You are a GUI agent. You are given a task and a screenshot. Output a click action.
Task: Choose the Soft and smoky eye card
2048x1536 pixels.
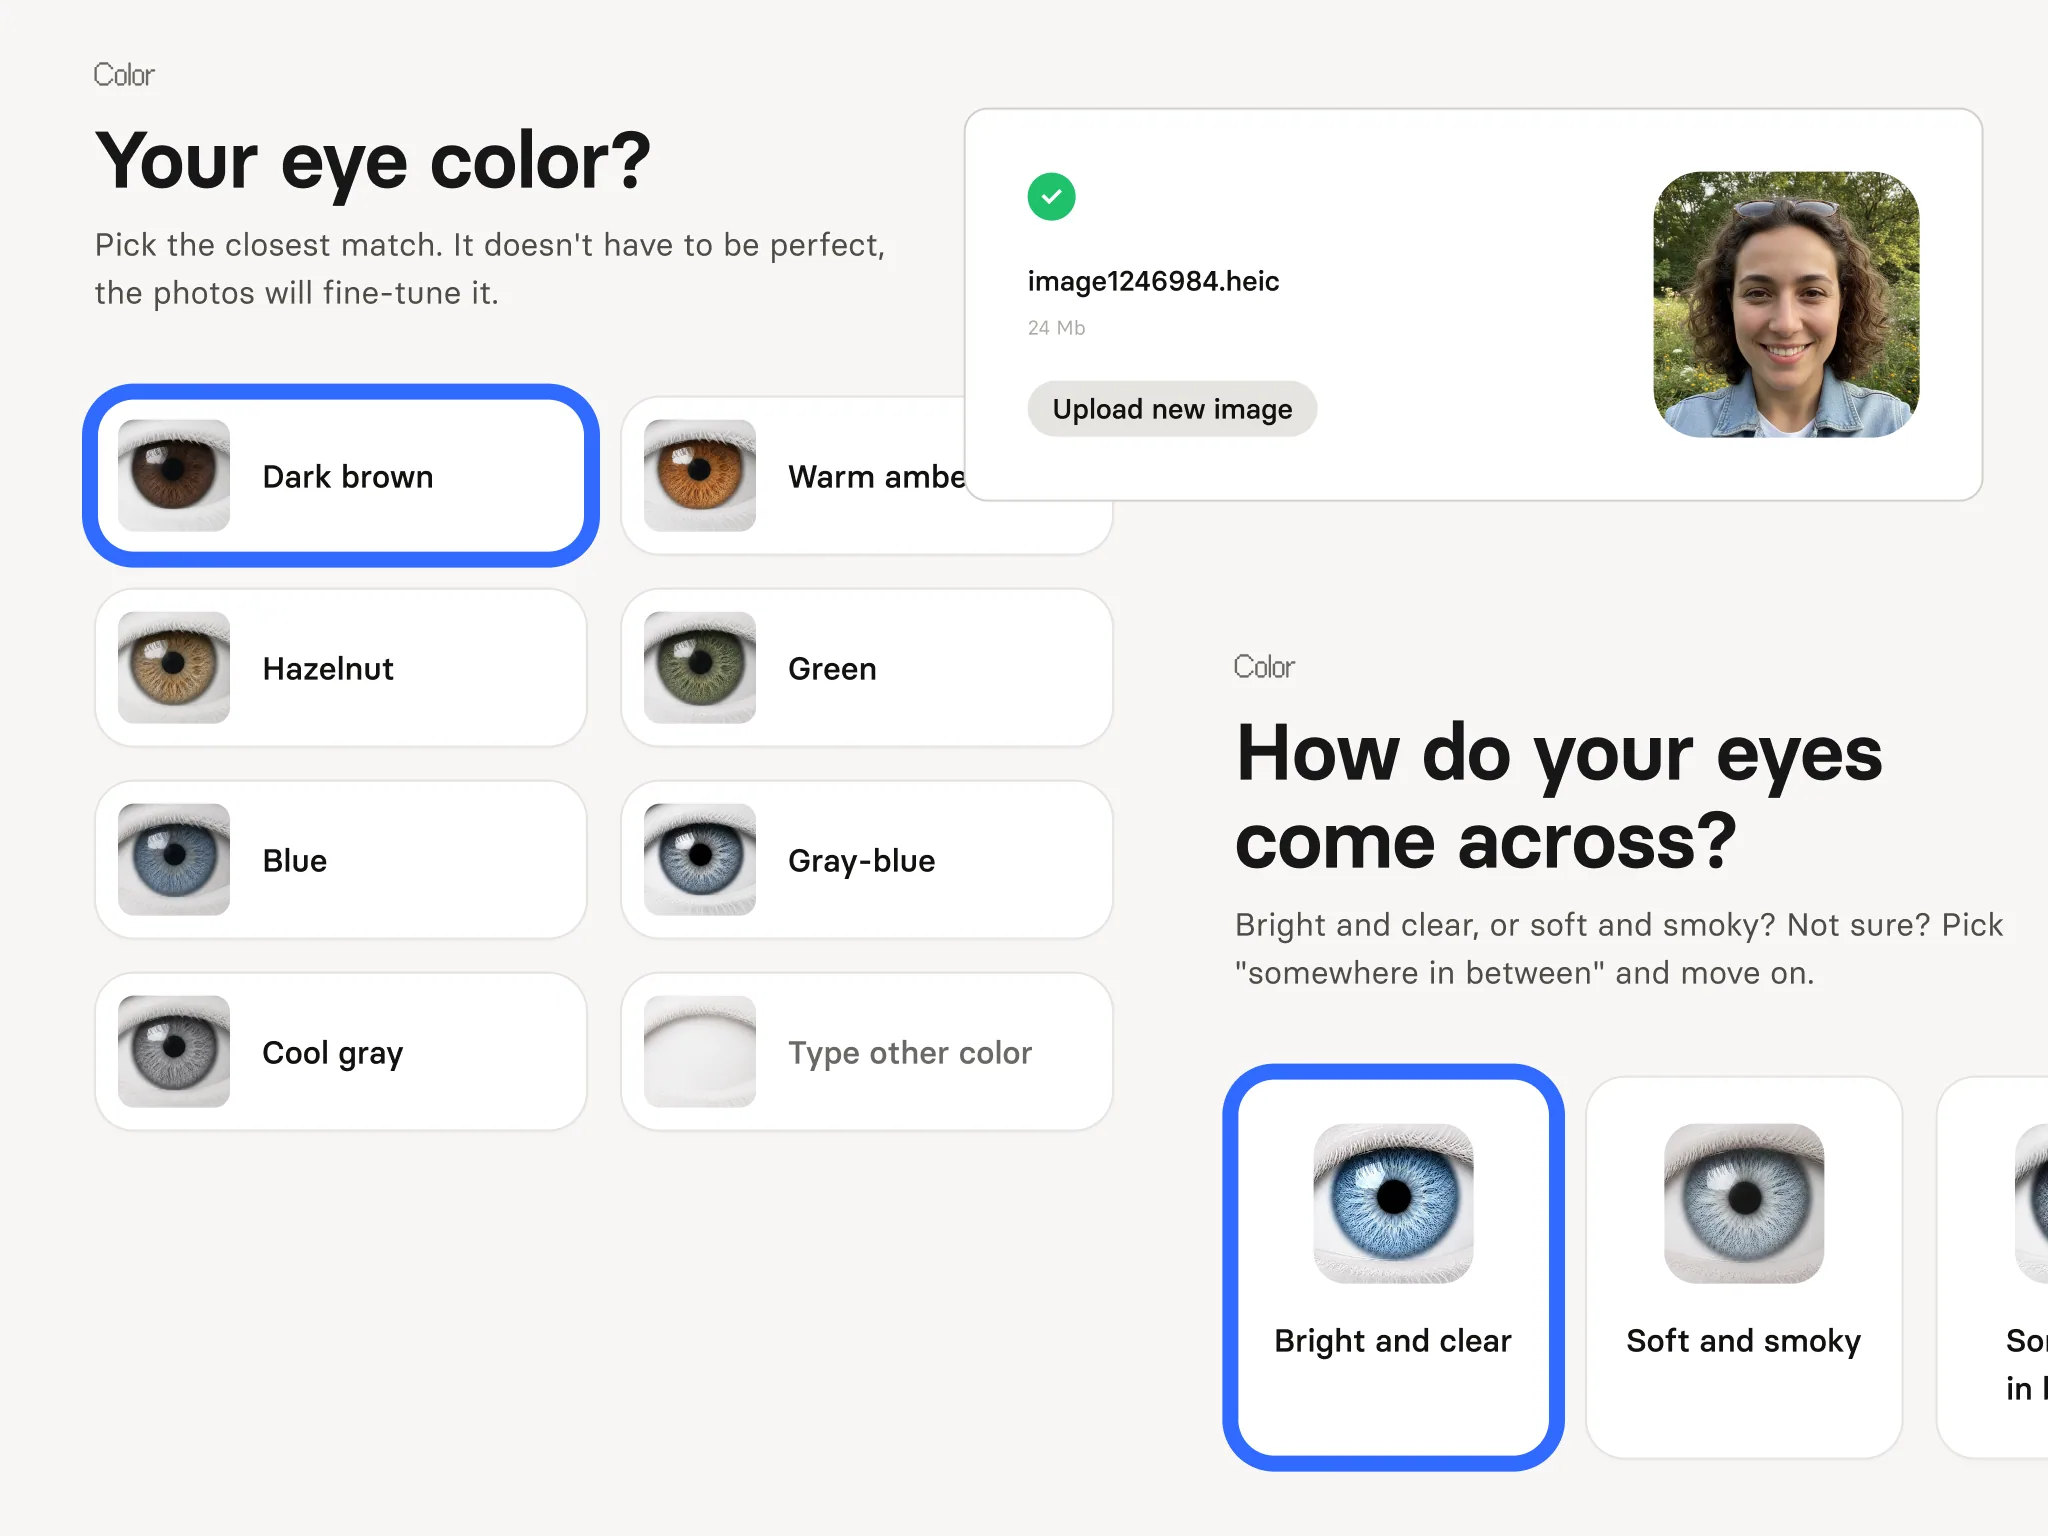point(1744,1267)
